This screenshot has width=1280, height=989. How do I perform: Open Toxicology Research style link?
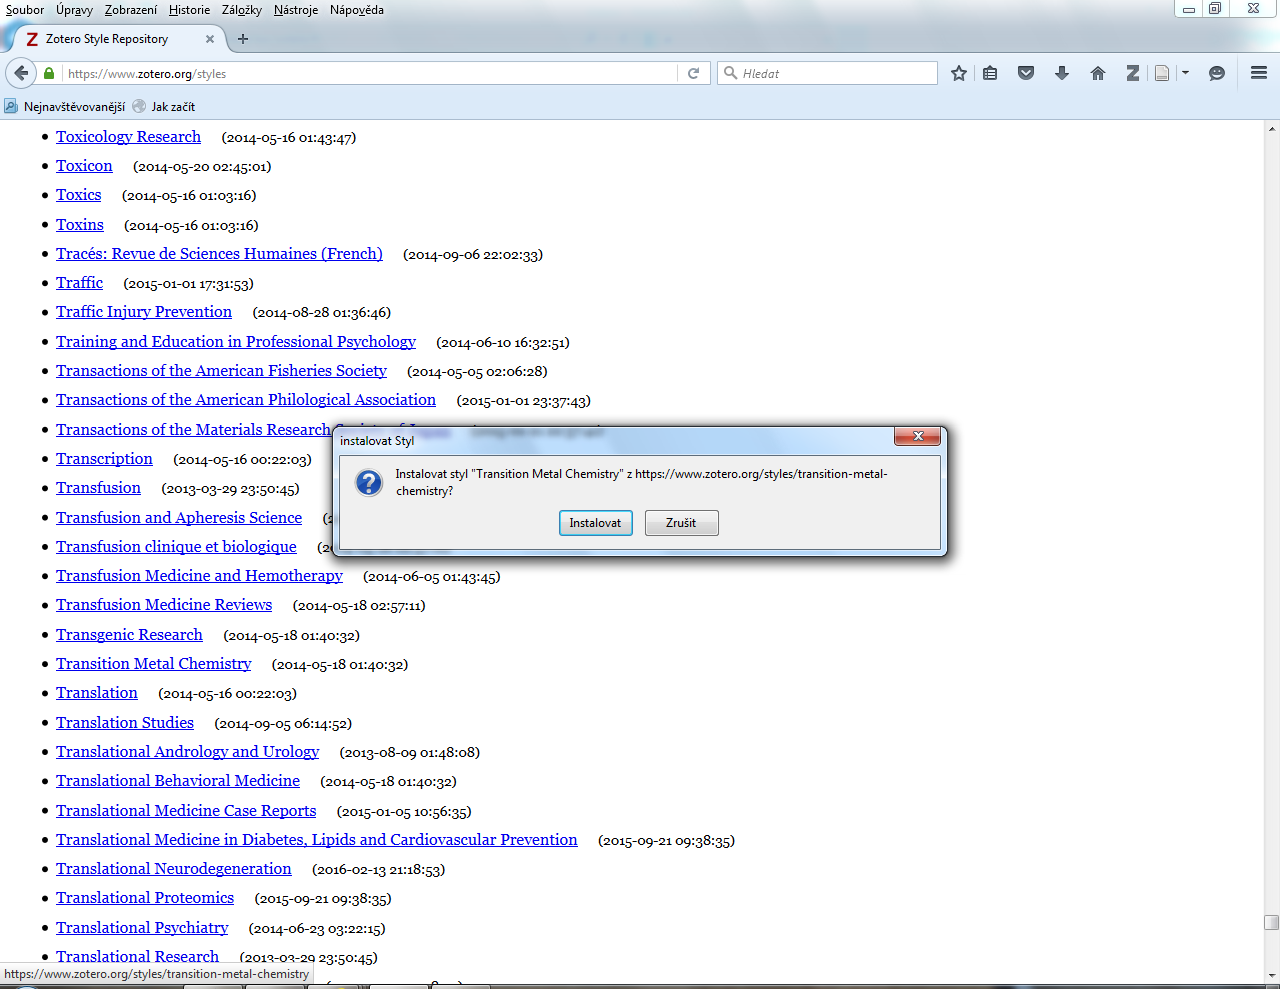pos(128,137)
